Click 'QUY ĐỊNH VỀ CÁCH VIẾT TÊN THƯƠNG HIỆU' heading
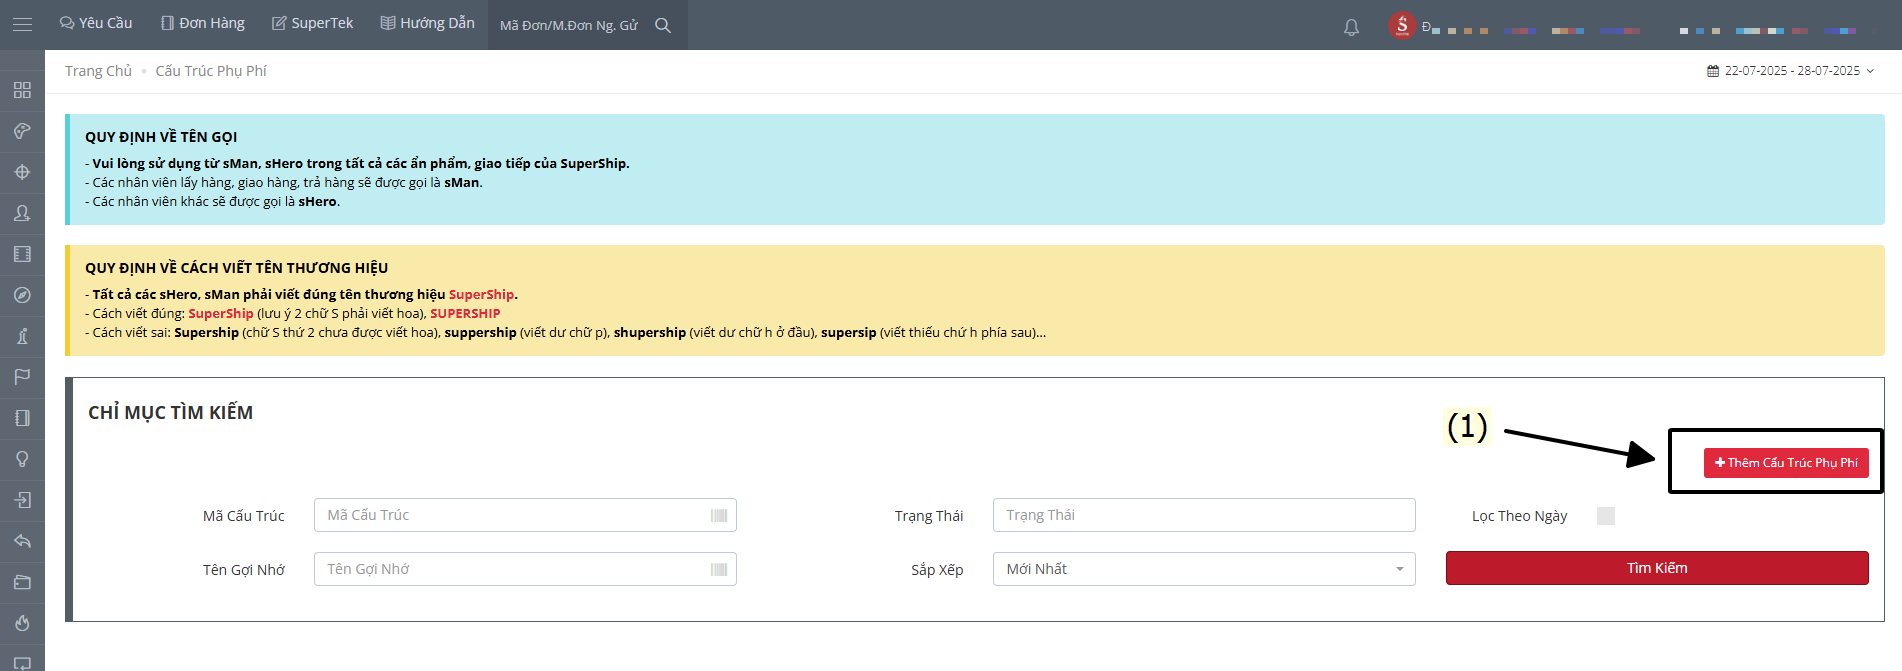Screen dimensions: 1902x671 click(x=236, y=268)
